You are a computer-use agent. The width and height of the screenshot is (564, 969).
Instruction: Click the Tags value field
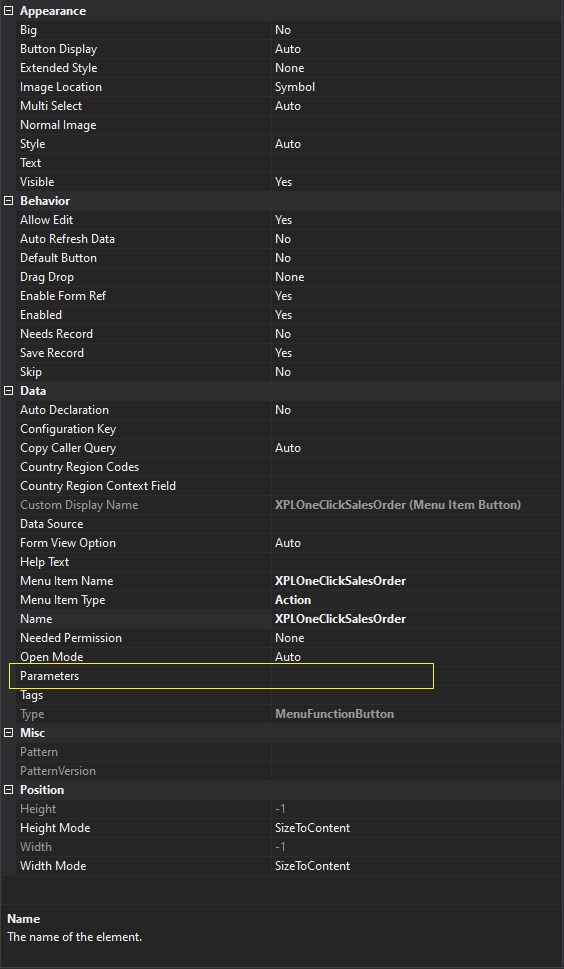coord(416,695)
